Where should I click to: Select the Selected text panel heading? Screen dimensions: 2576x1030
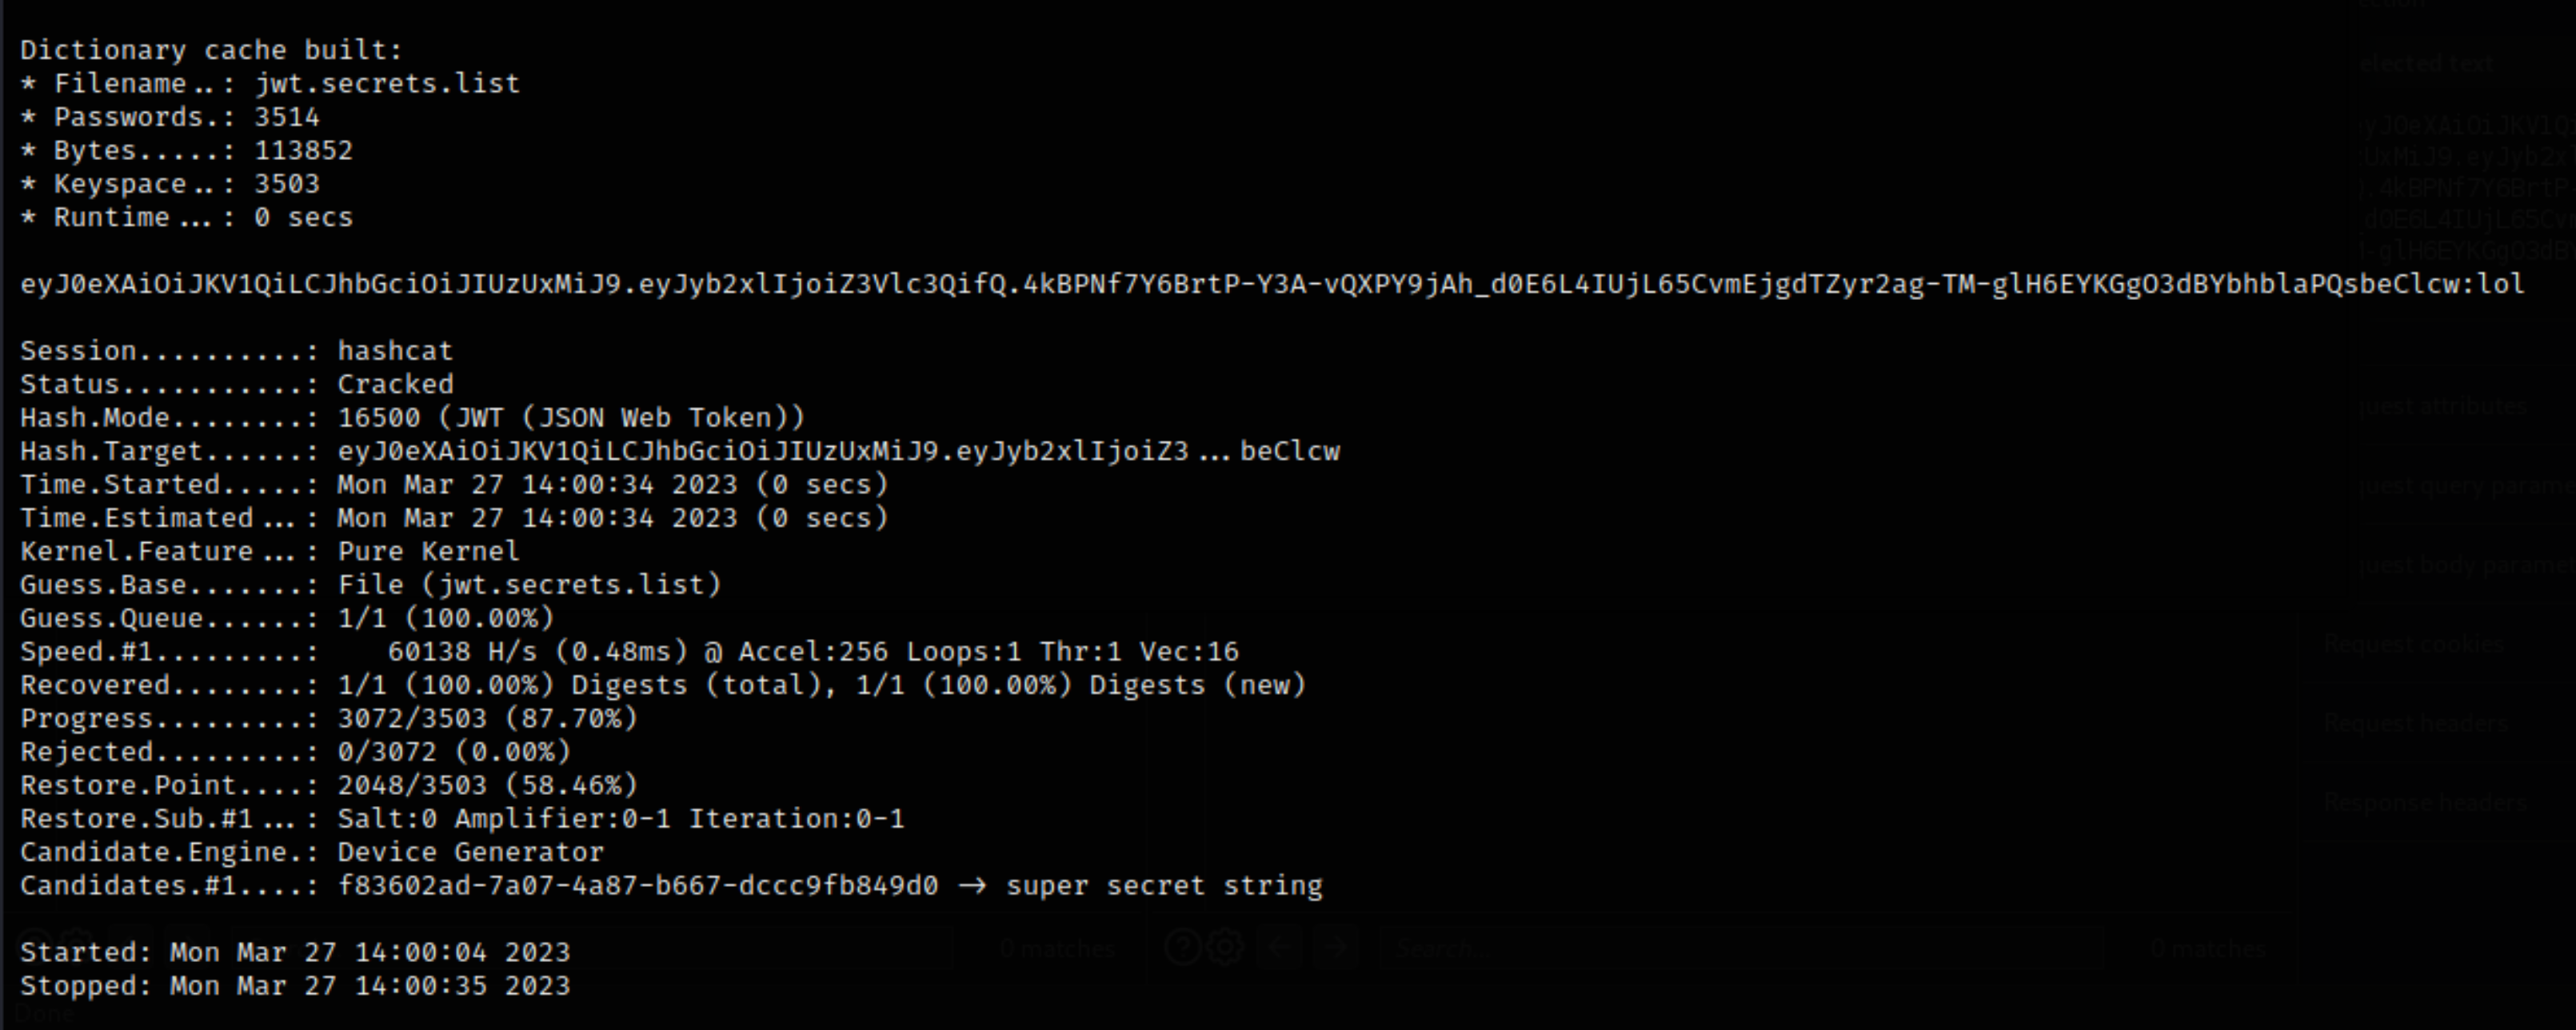coord(2427,64)
